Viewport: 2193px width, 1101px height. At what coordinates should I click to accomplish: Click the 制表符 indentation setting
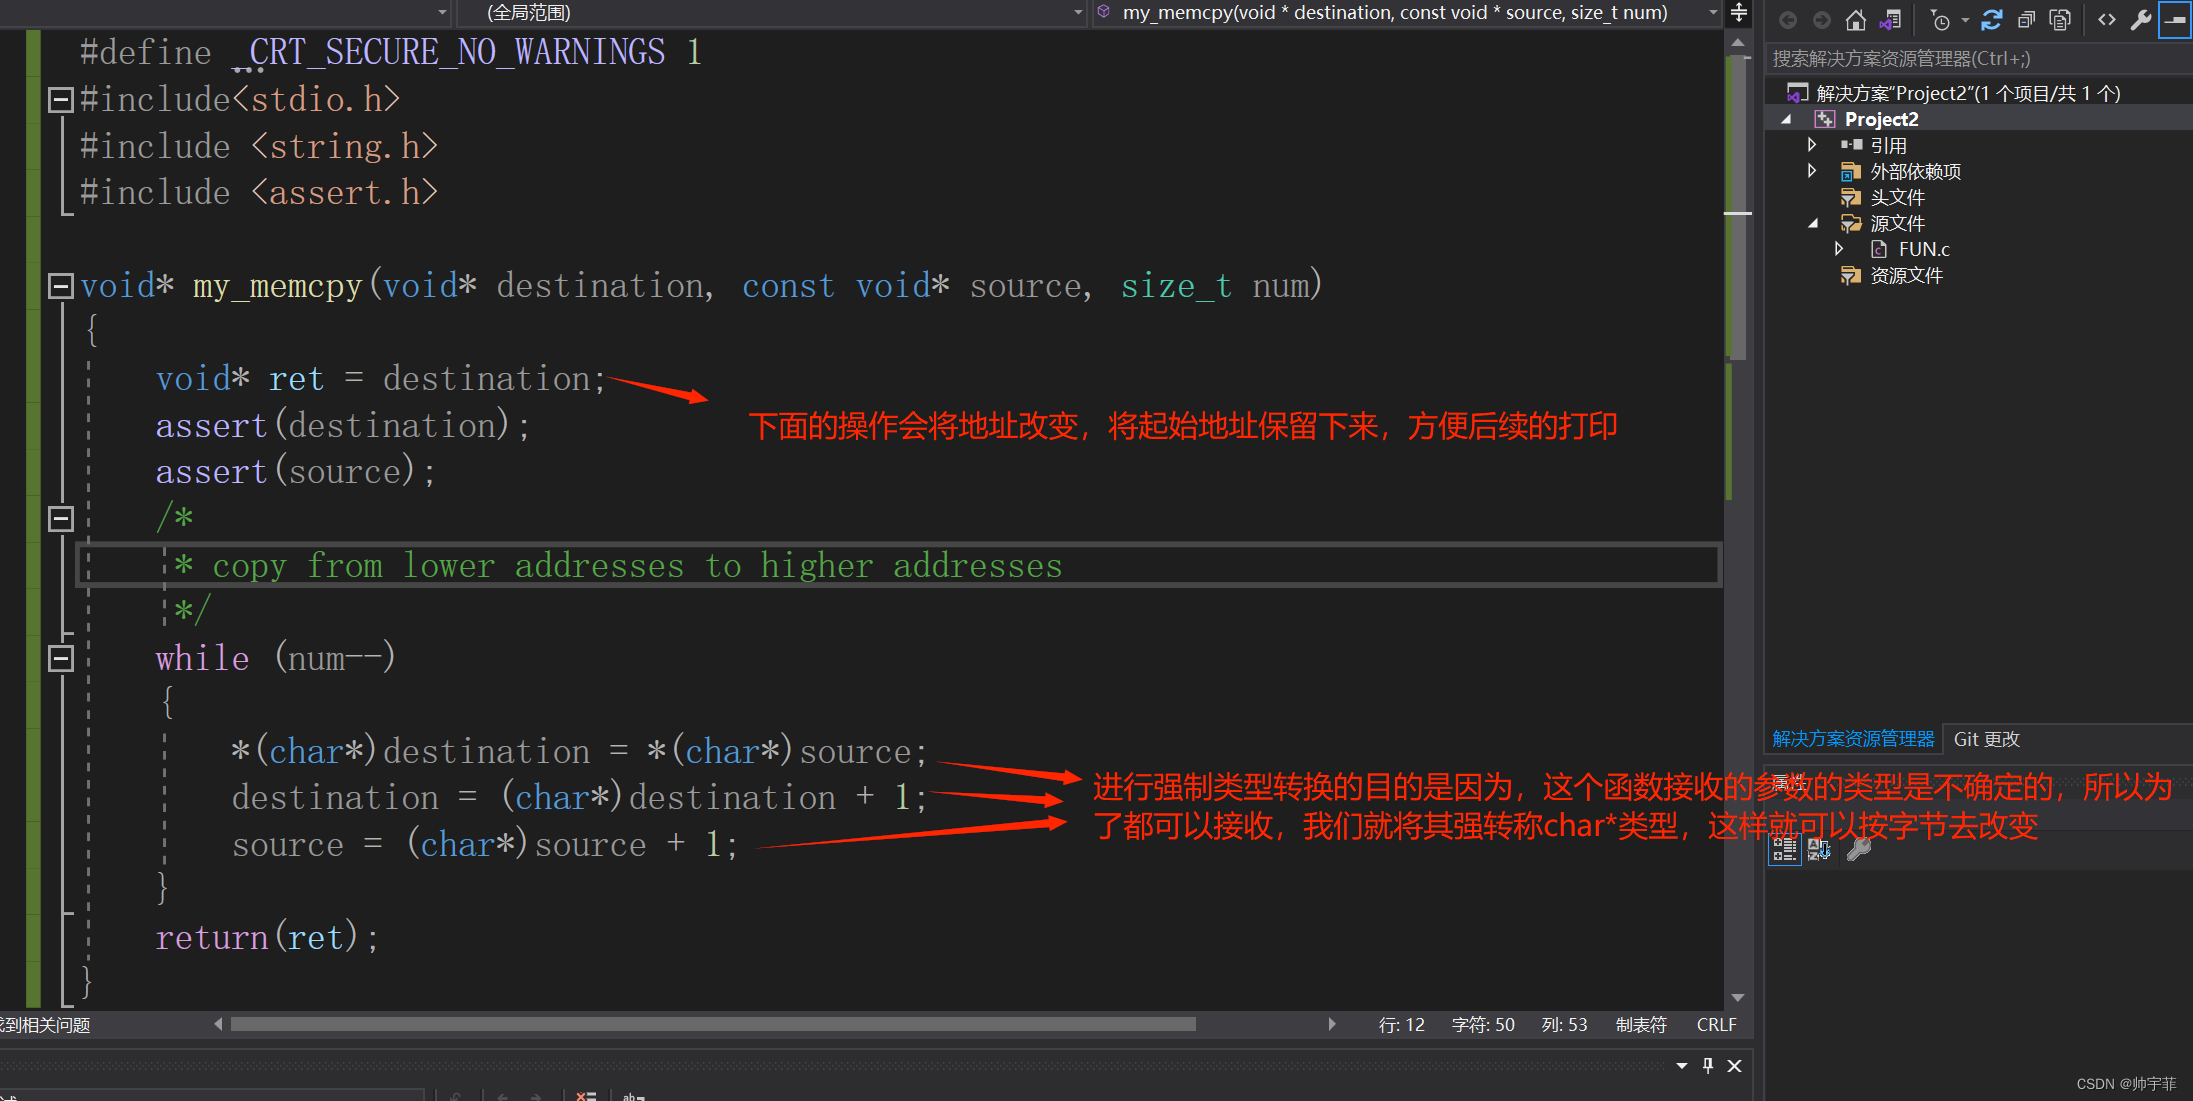coord(1641,1025)
